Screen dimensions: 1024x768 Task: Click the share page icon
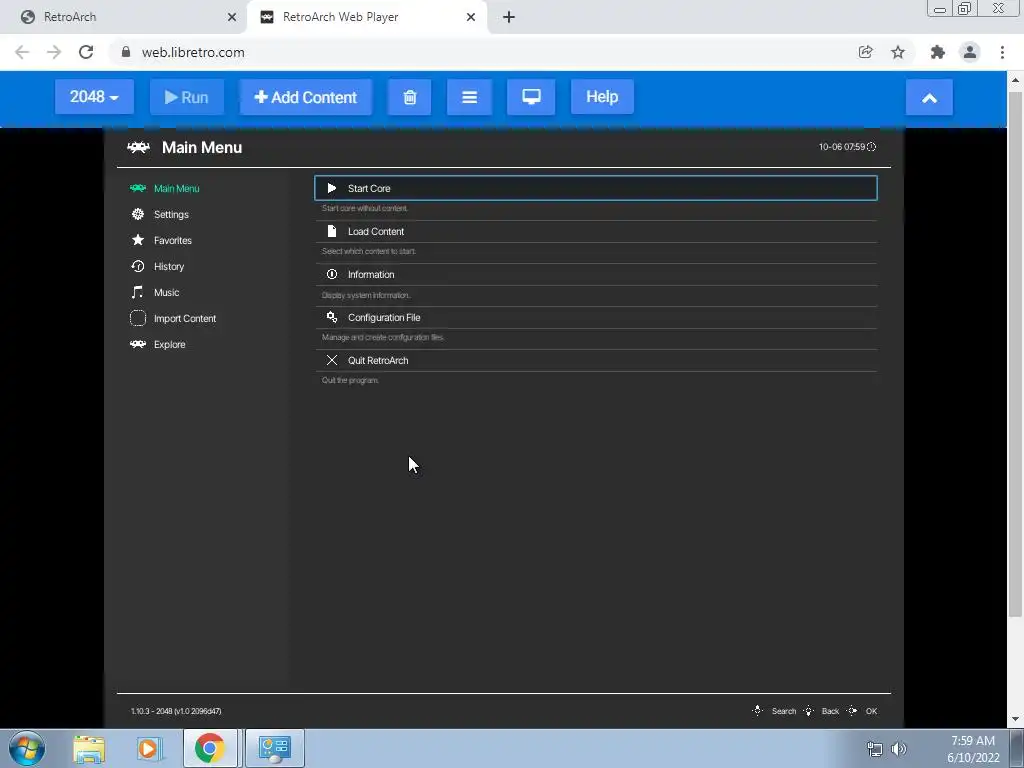click(x=865, y=52)
